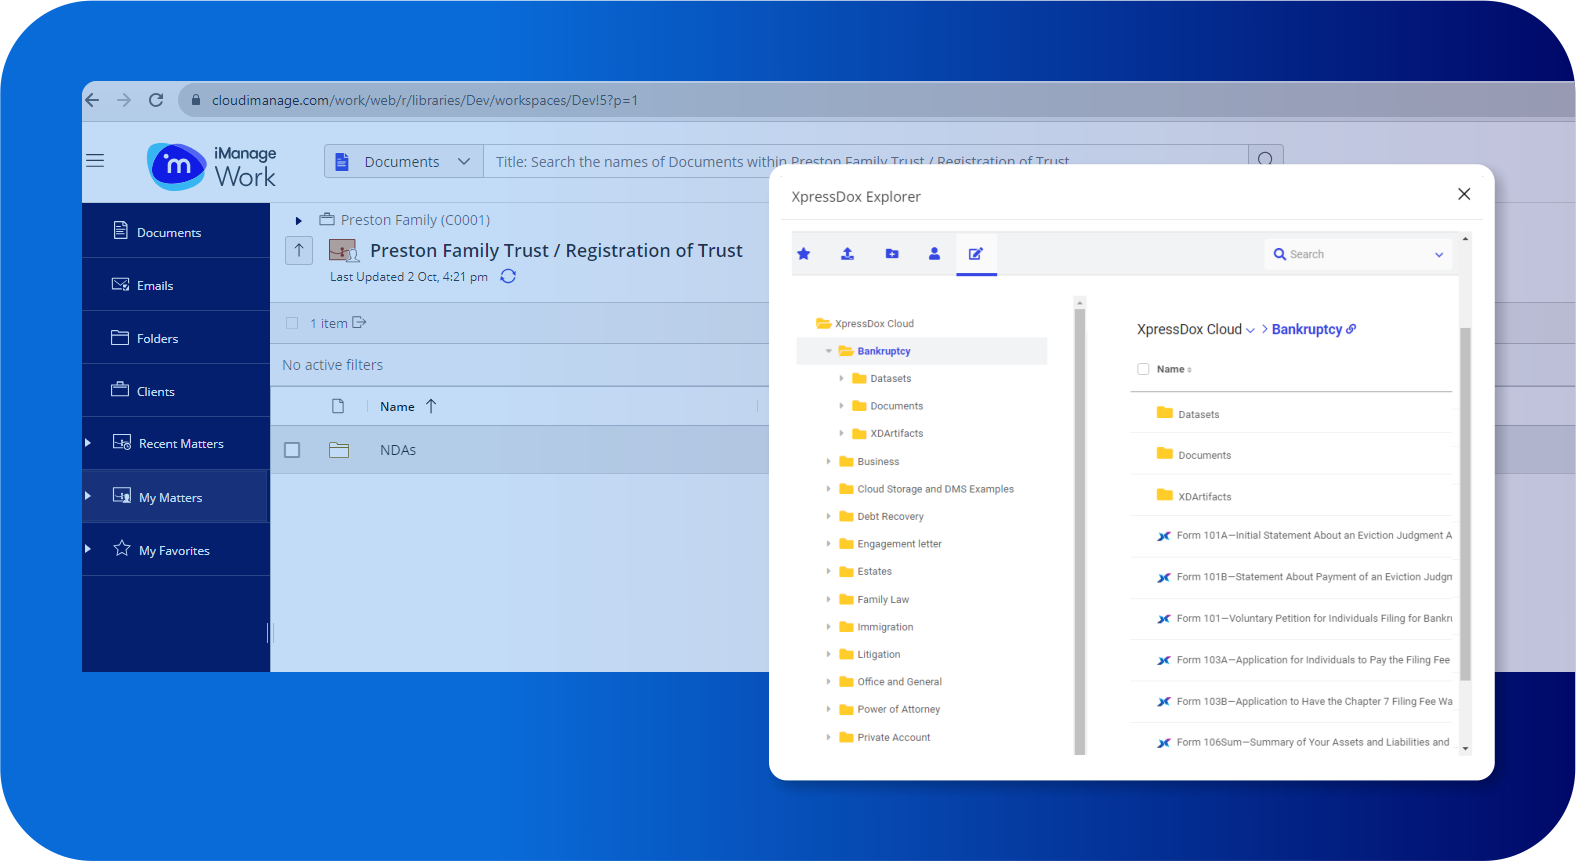Click the XpressDox Search input field

(1357, 255)
